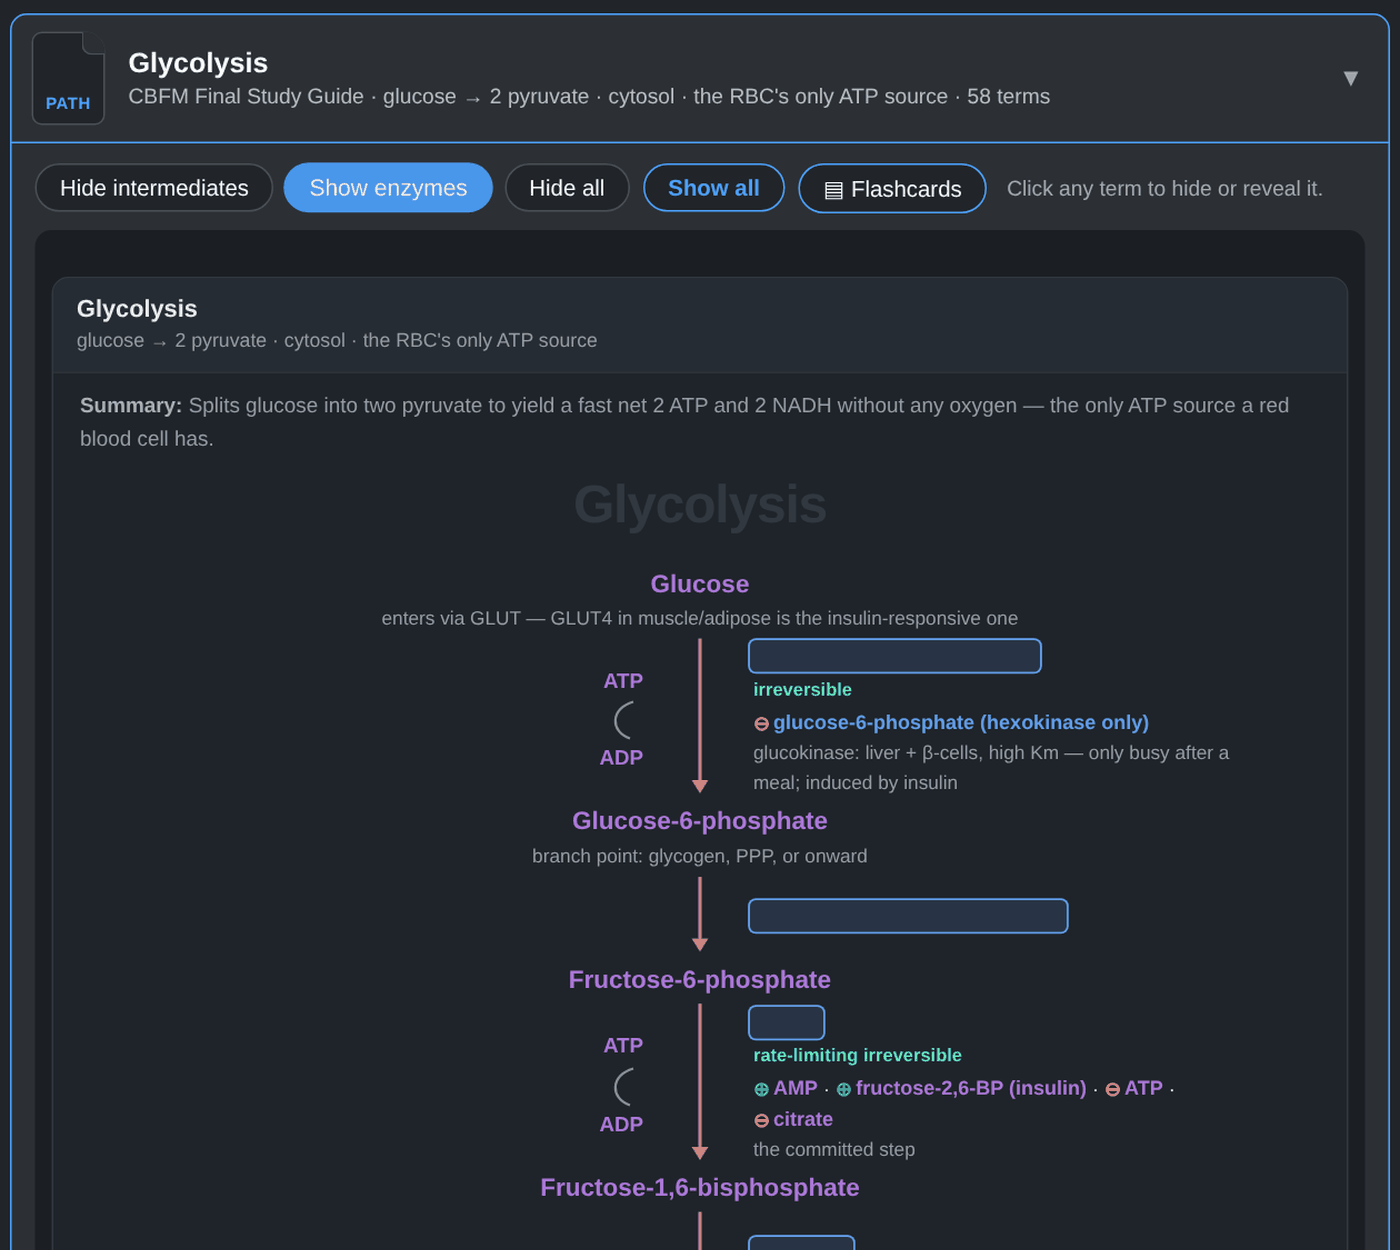Screen dimensions: 1400x1250
Task: Click the PATH file icon
Action: coord(68,78)
